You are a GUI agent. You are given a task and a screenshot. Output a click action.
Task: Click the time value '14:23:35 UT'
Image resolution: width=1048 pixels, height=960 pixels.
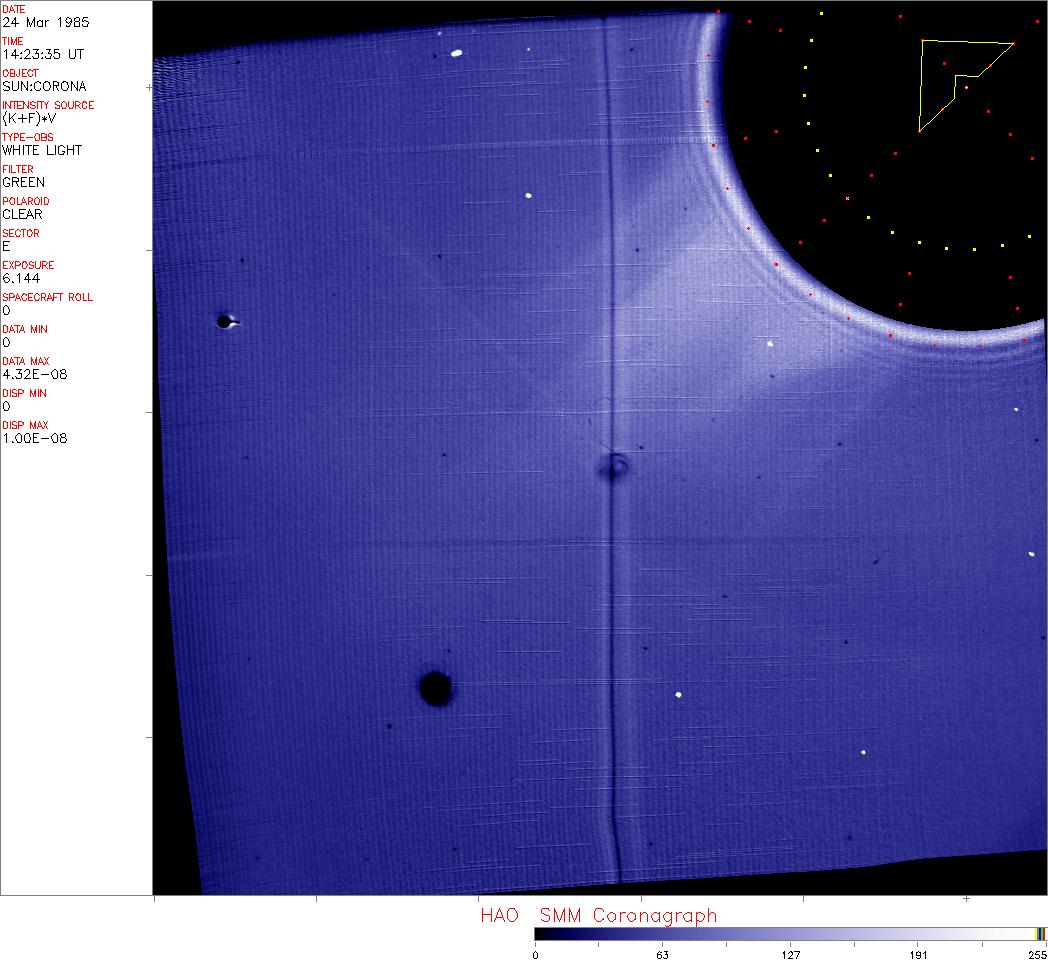(x=42, y=54)
